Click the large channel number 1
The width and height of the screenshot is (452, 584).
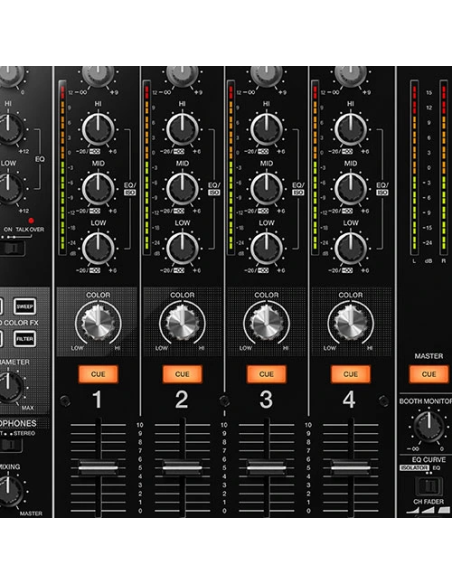97,400
